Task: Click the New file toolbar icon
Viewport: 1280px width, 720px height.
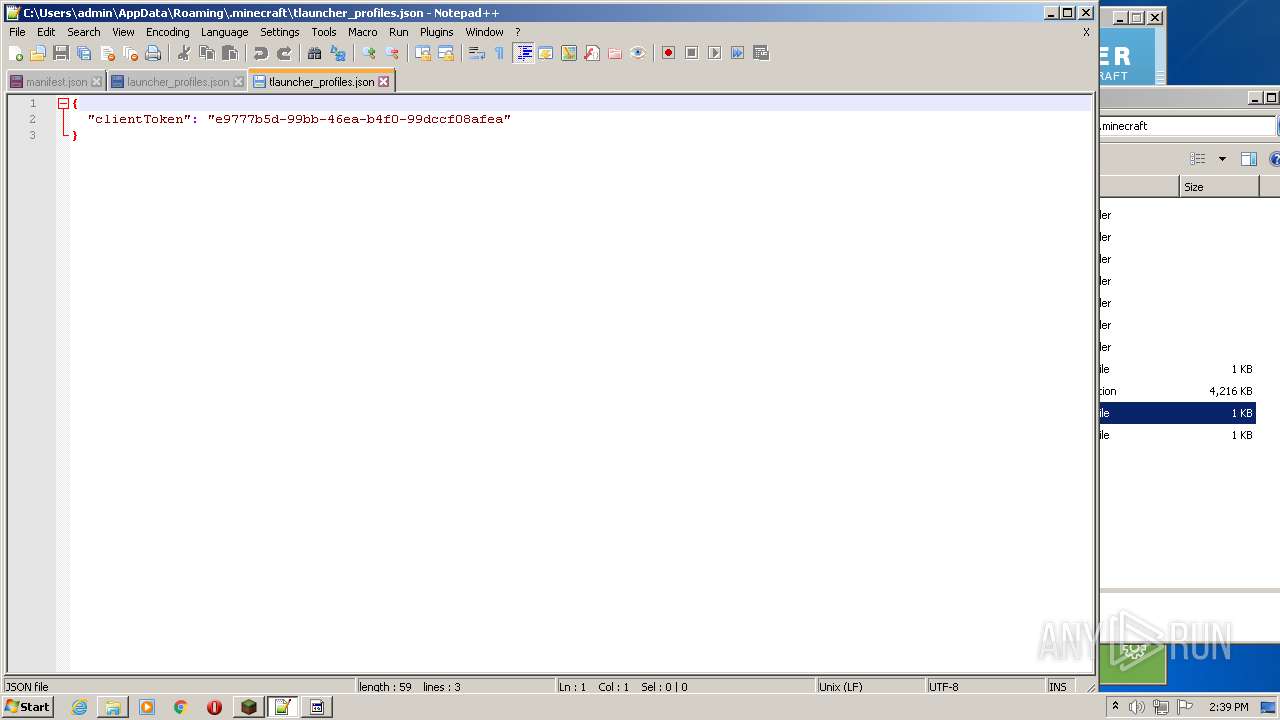Action: [16, 53]
